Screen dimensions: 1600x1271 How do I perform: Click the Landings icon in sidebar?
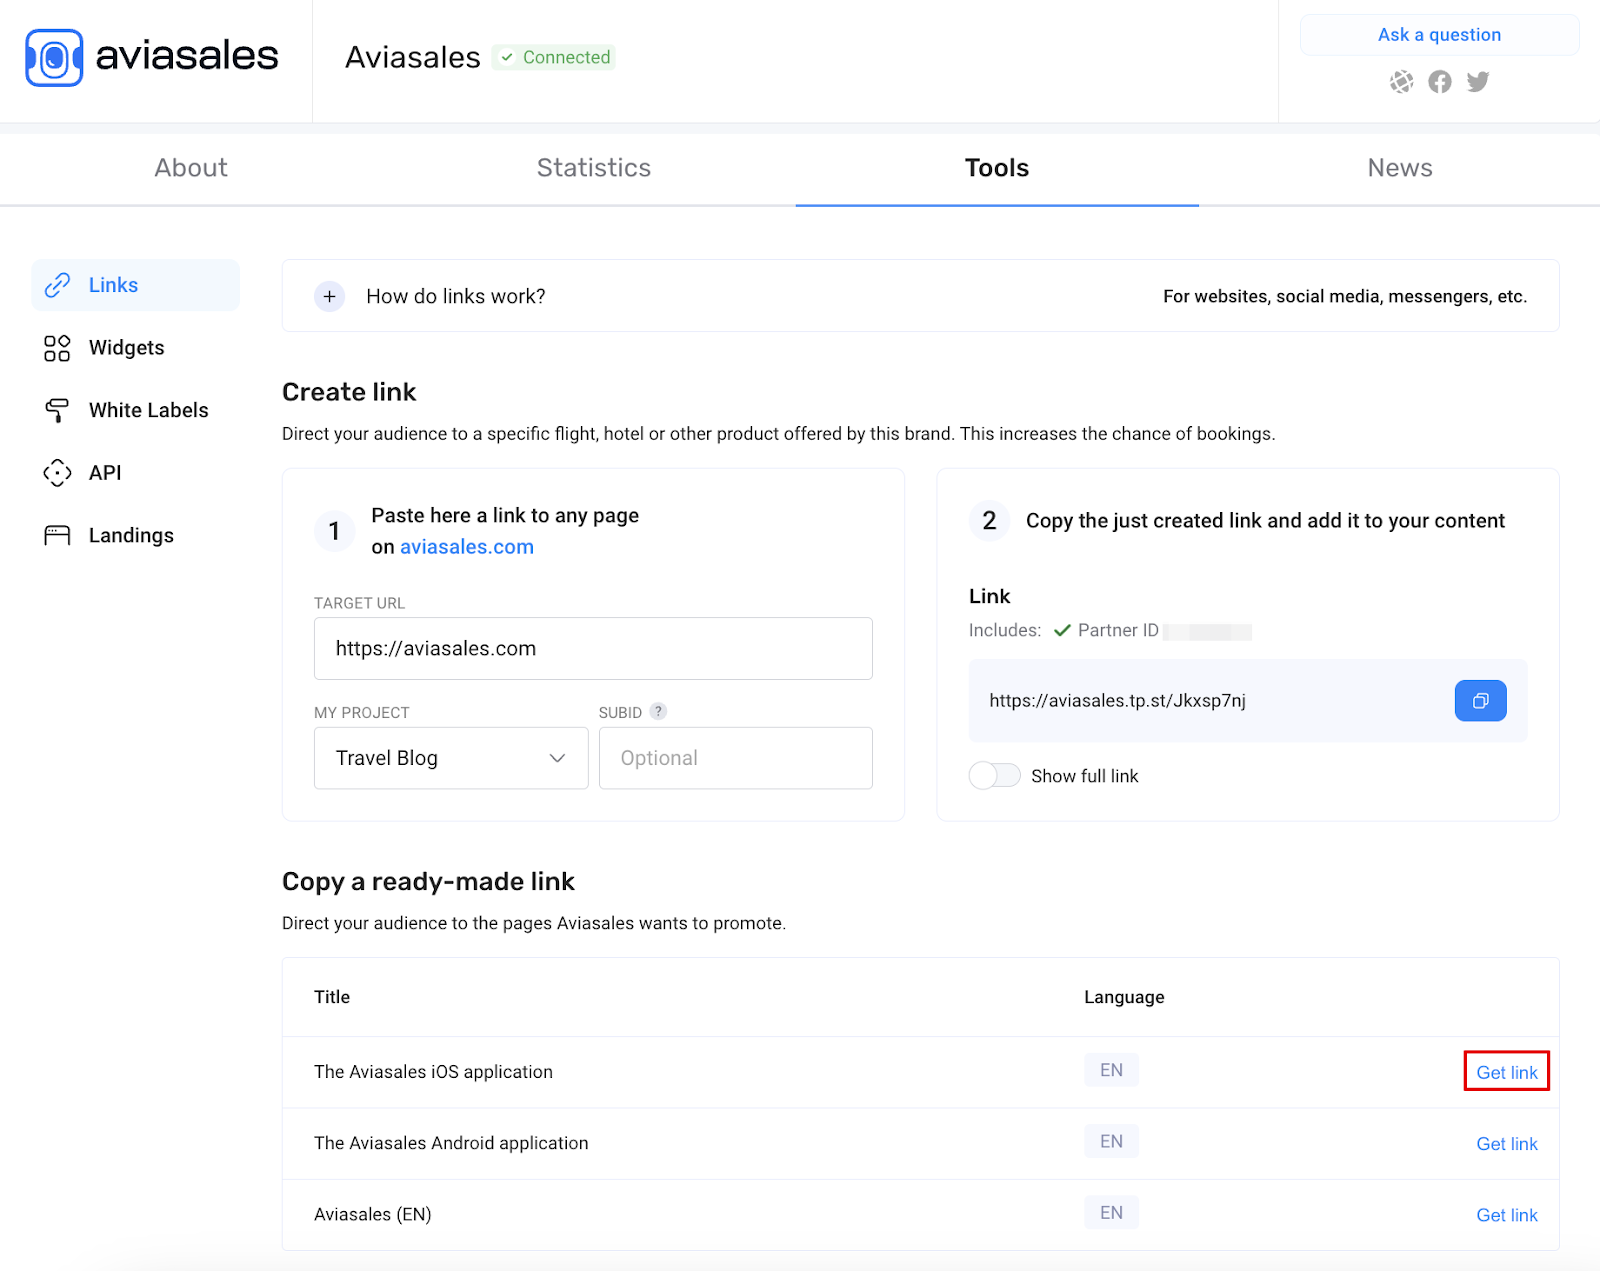click(x=57, y=535)
